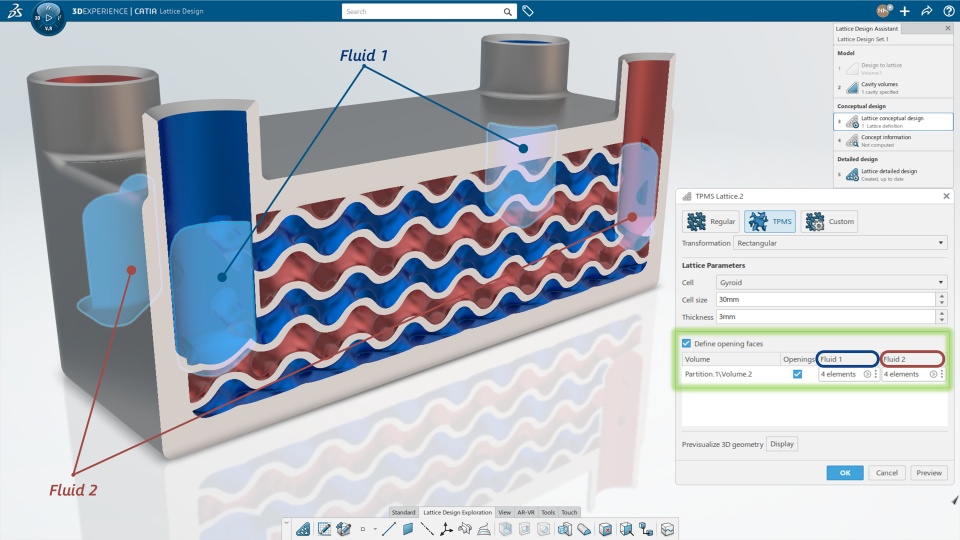This screenshot has height=540, width=960.
Task: Click the Thickness input field
Action: (x=826, y=317)
